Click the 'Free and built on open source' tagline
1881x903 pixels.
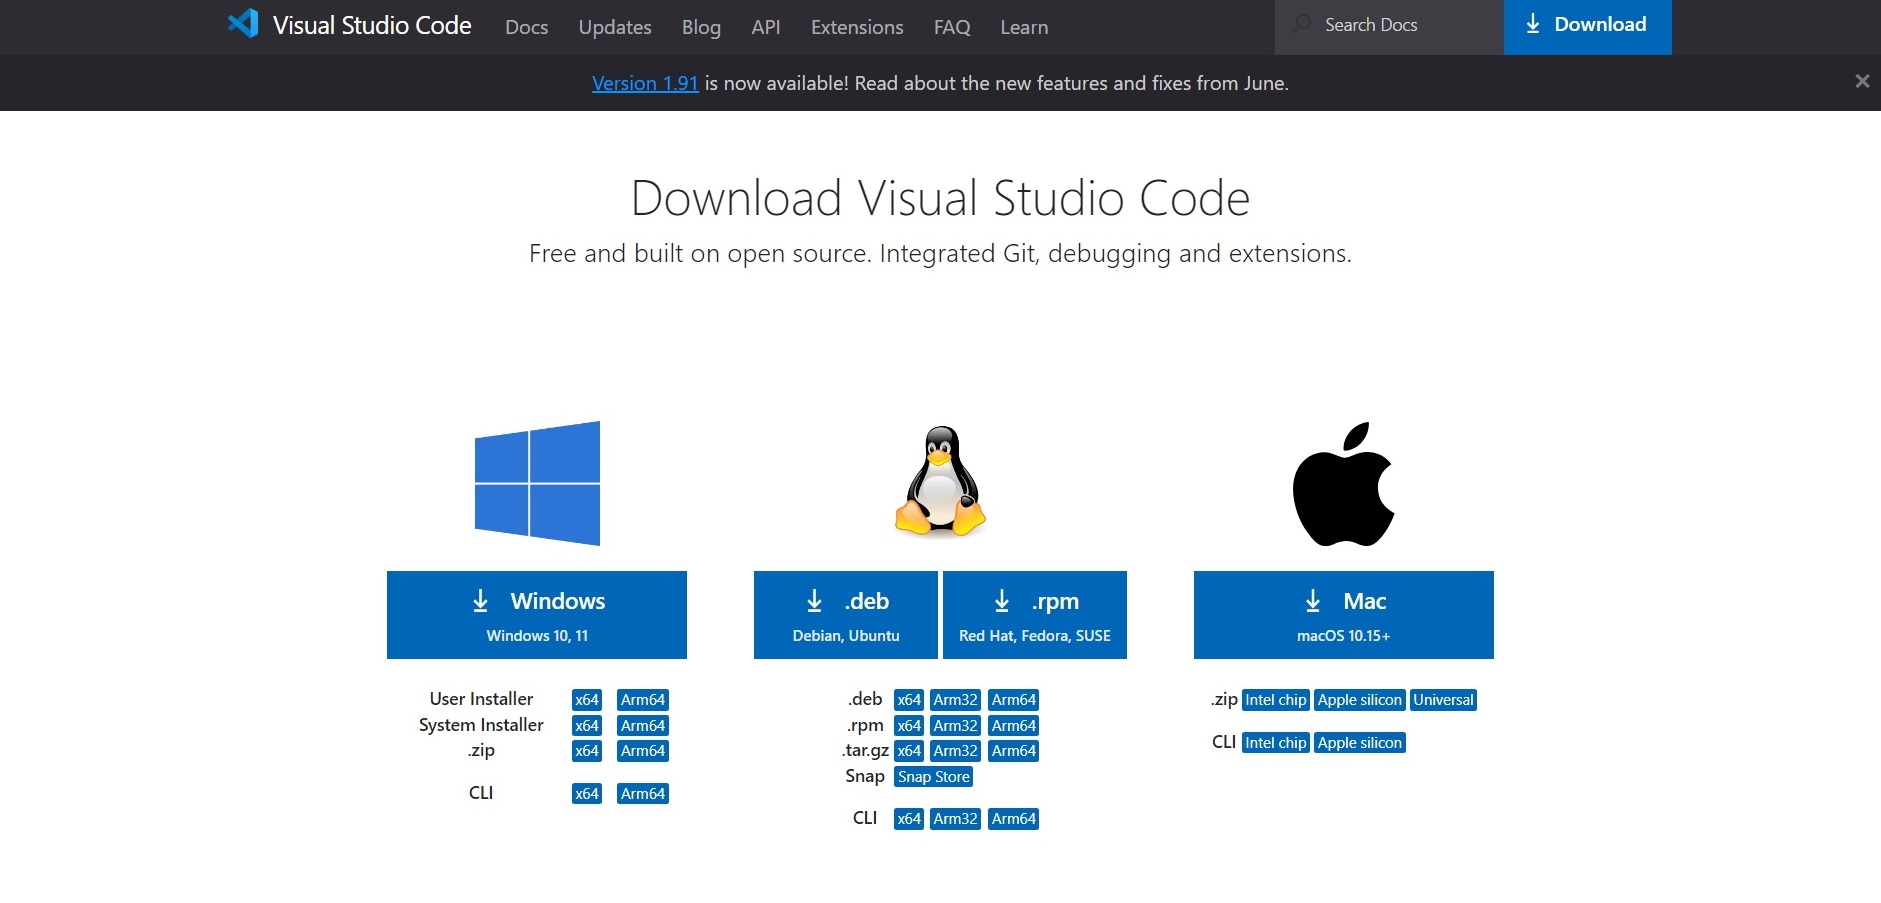(940, 254)
